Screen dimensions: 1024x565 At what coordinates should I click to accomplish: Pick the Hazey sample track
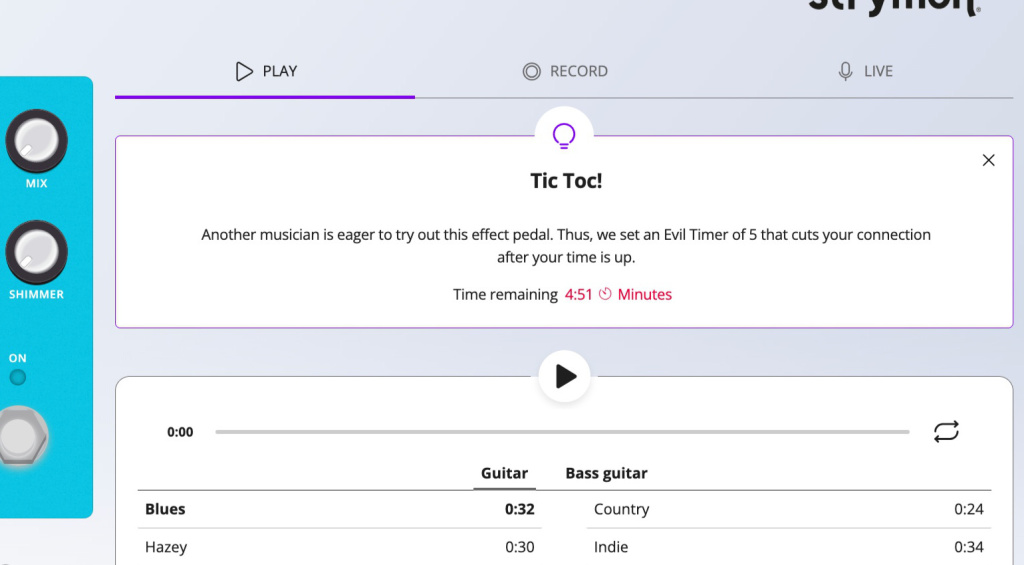340,547
